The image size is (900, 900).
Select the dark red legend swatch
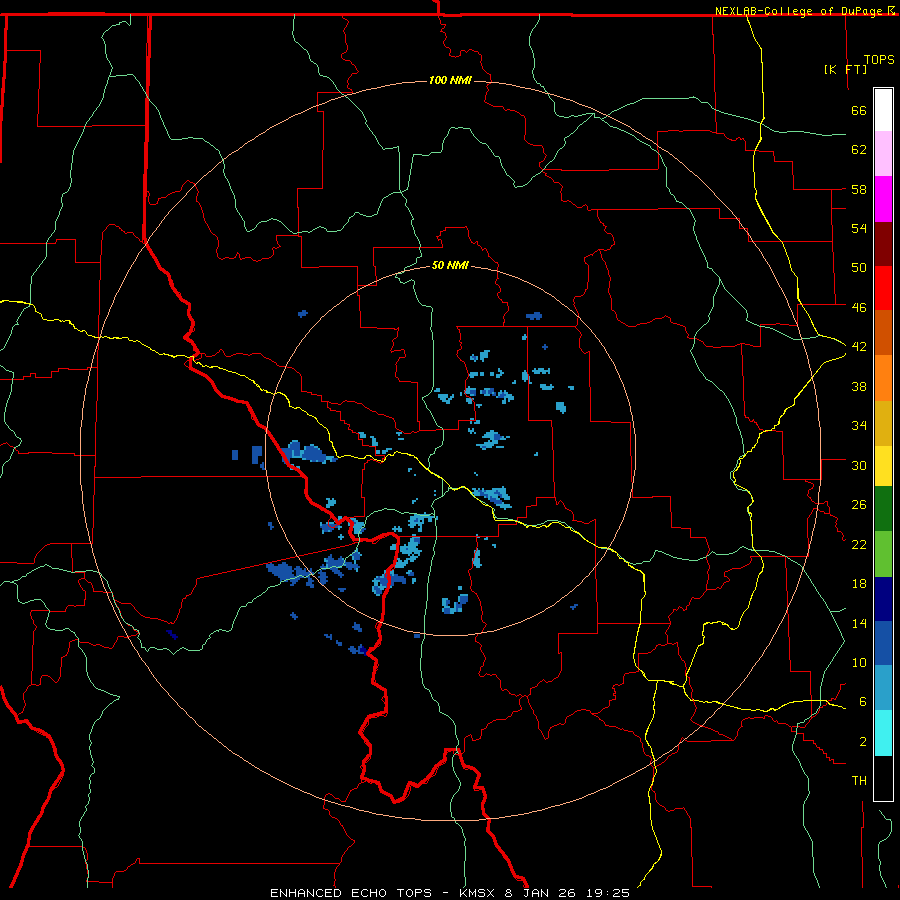pyautogui.click(x=883, y=243)
